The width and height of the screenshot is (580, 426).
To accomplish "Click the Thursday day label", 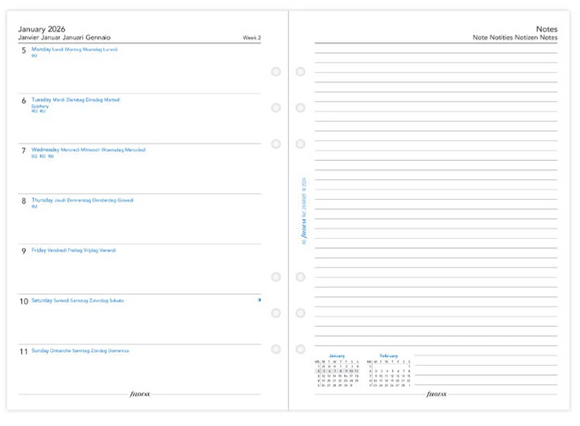I will (x=82, y=200).
